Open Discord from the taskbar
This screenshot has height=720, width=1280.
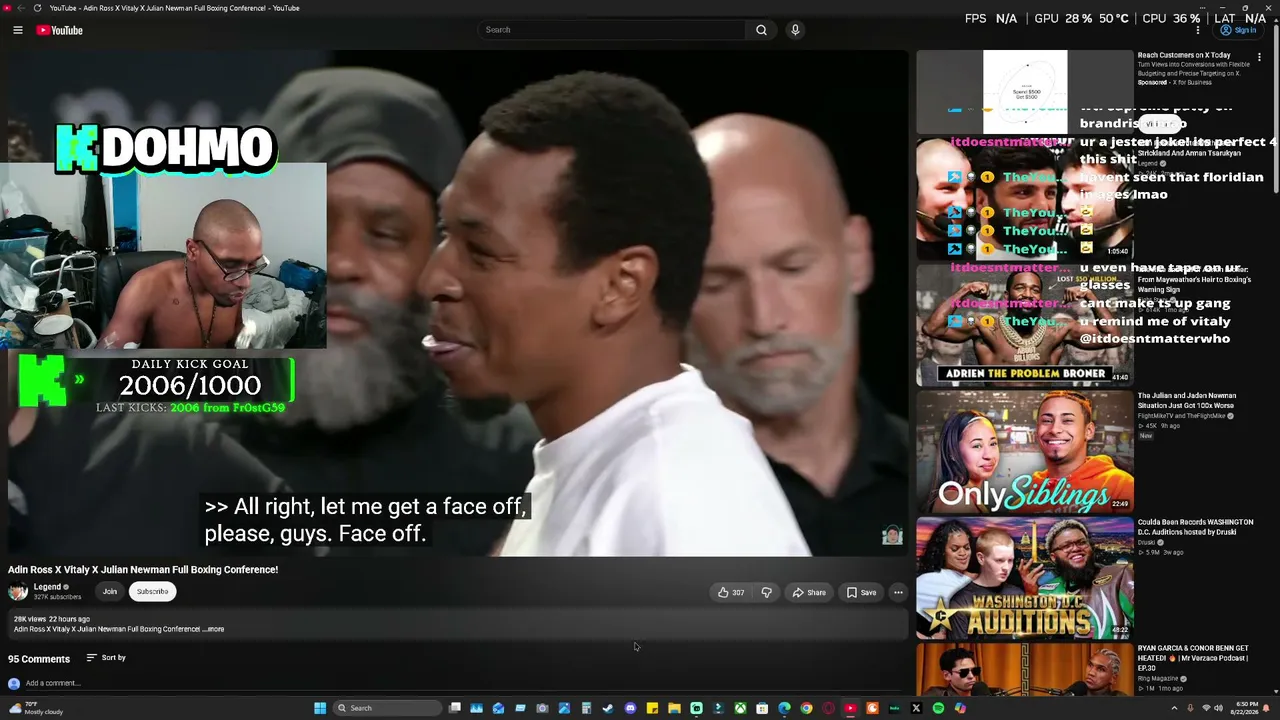(630, 708)
